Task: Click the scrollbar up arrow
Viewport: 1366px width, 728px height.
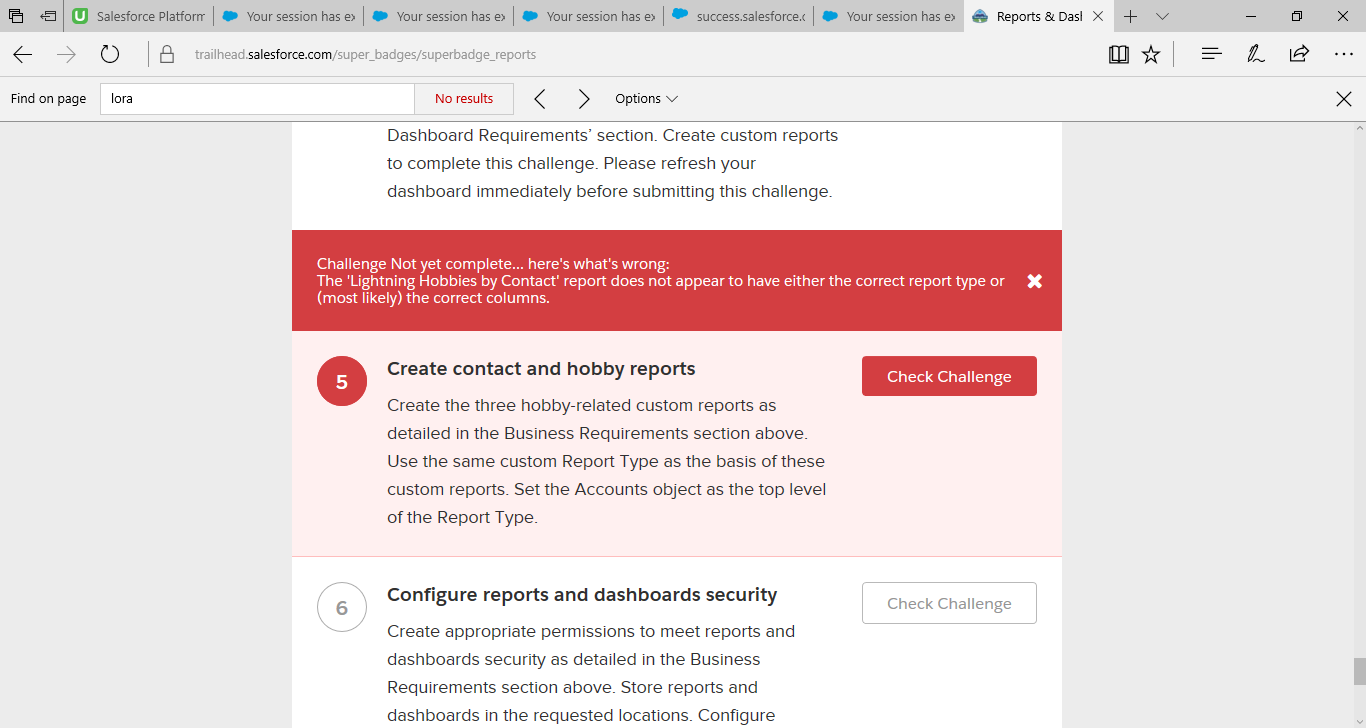Action: click(x=1358, y=129)
